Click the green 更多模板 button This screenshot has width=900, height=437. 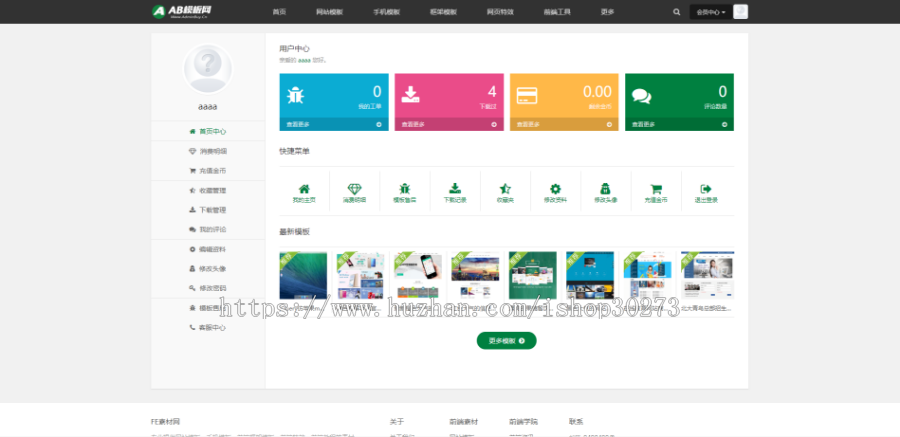[x=506, y=341]
